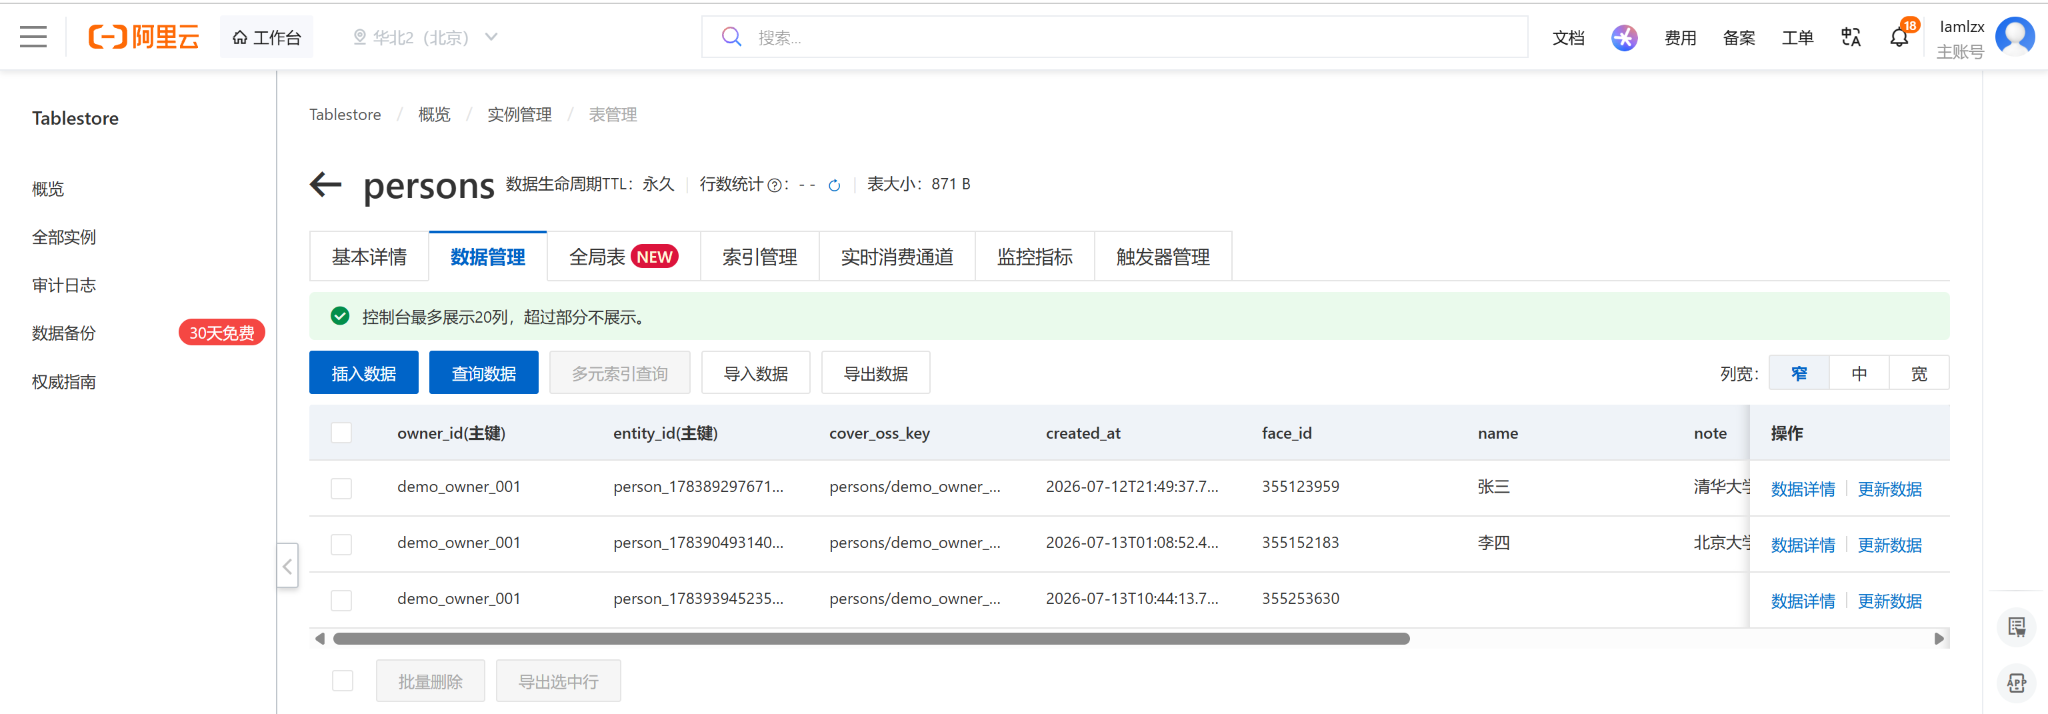Open the feedback survey floating icon

pyautogui.click(x=2016, y=627)
